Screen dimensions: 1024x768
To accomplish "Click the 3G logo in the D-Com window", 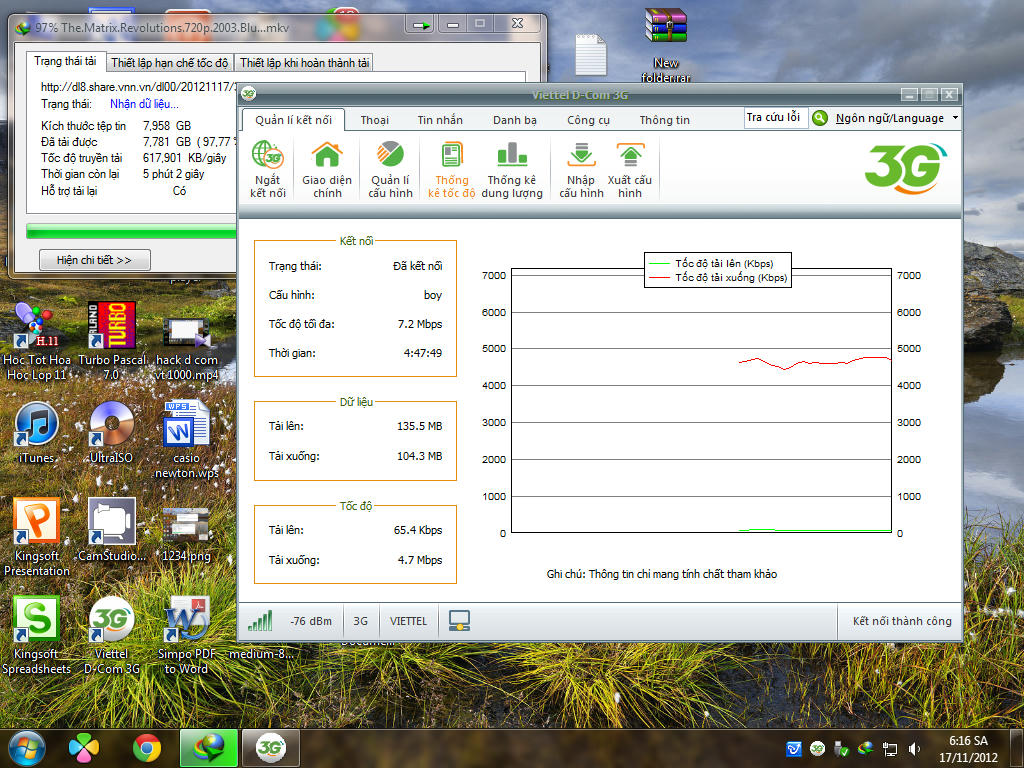I will click(906, 168).
